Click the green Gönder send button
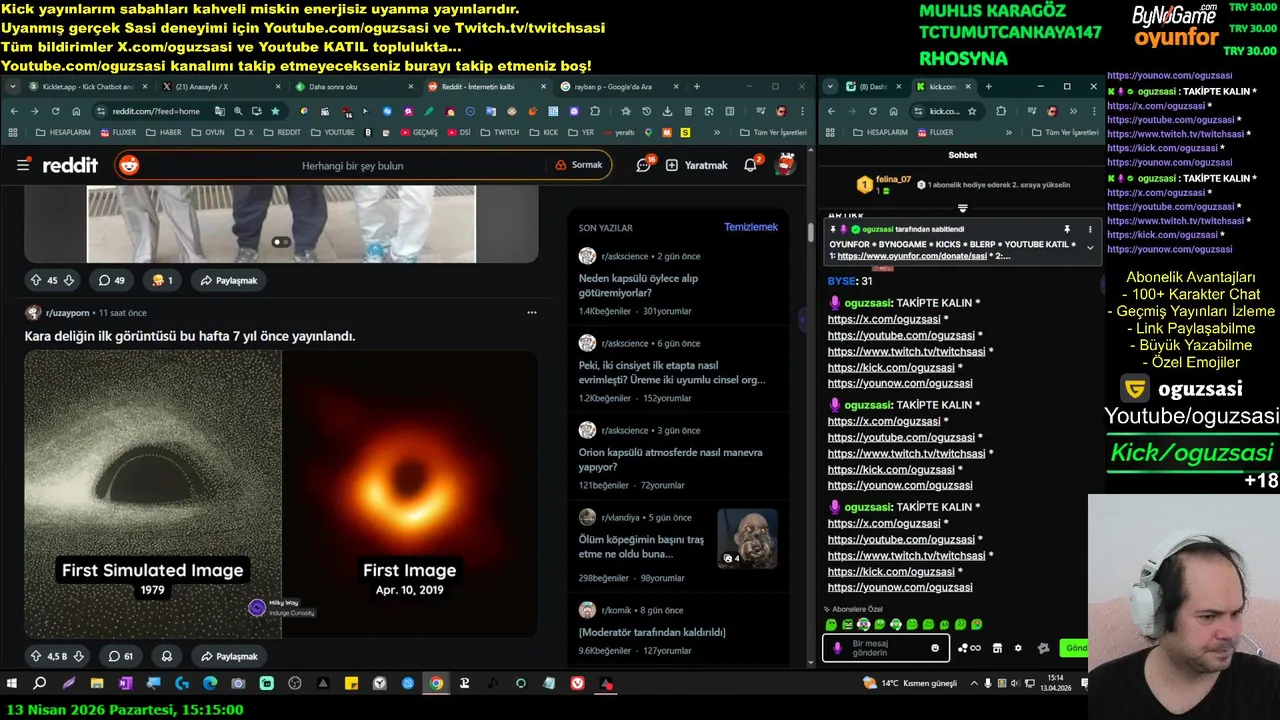The height and width of the screenshot is (720, 1280). click(x=1075, y=648)
